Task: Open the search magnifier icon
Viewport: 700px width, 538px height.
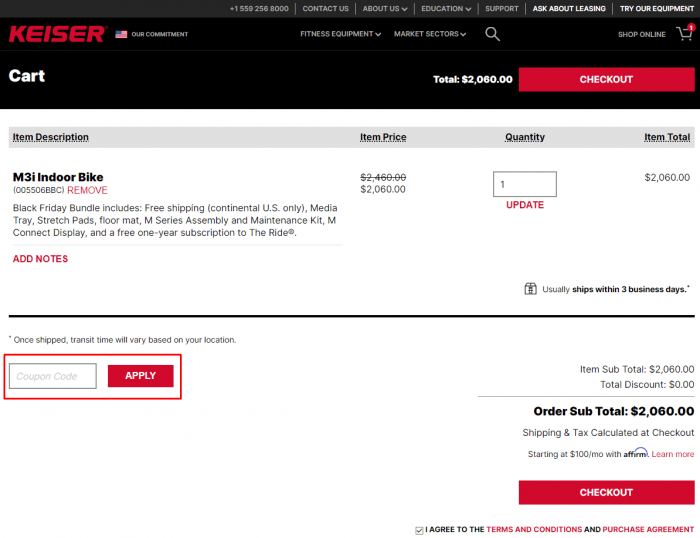Action: coord(492,34)
